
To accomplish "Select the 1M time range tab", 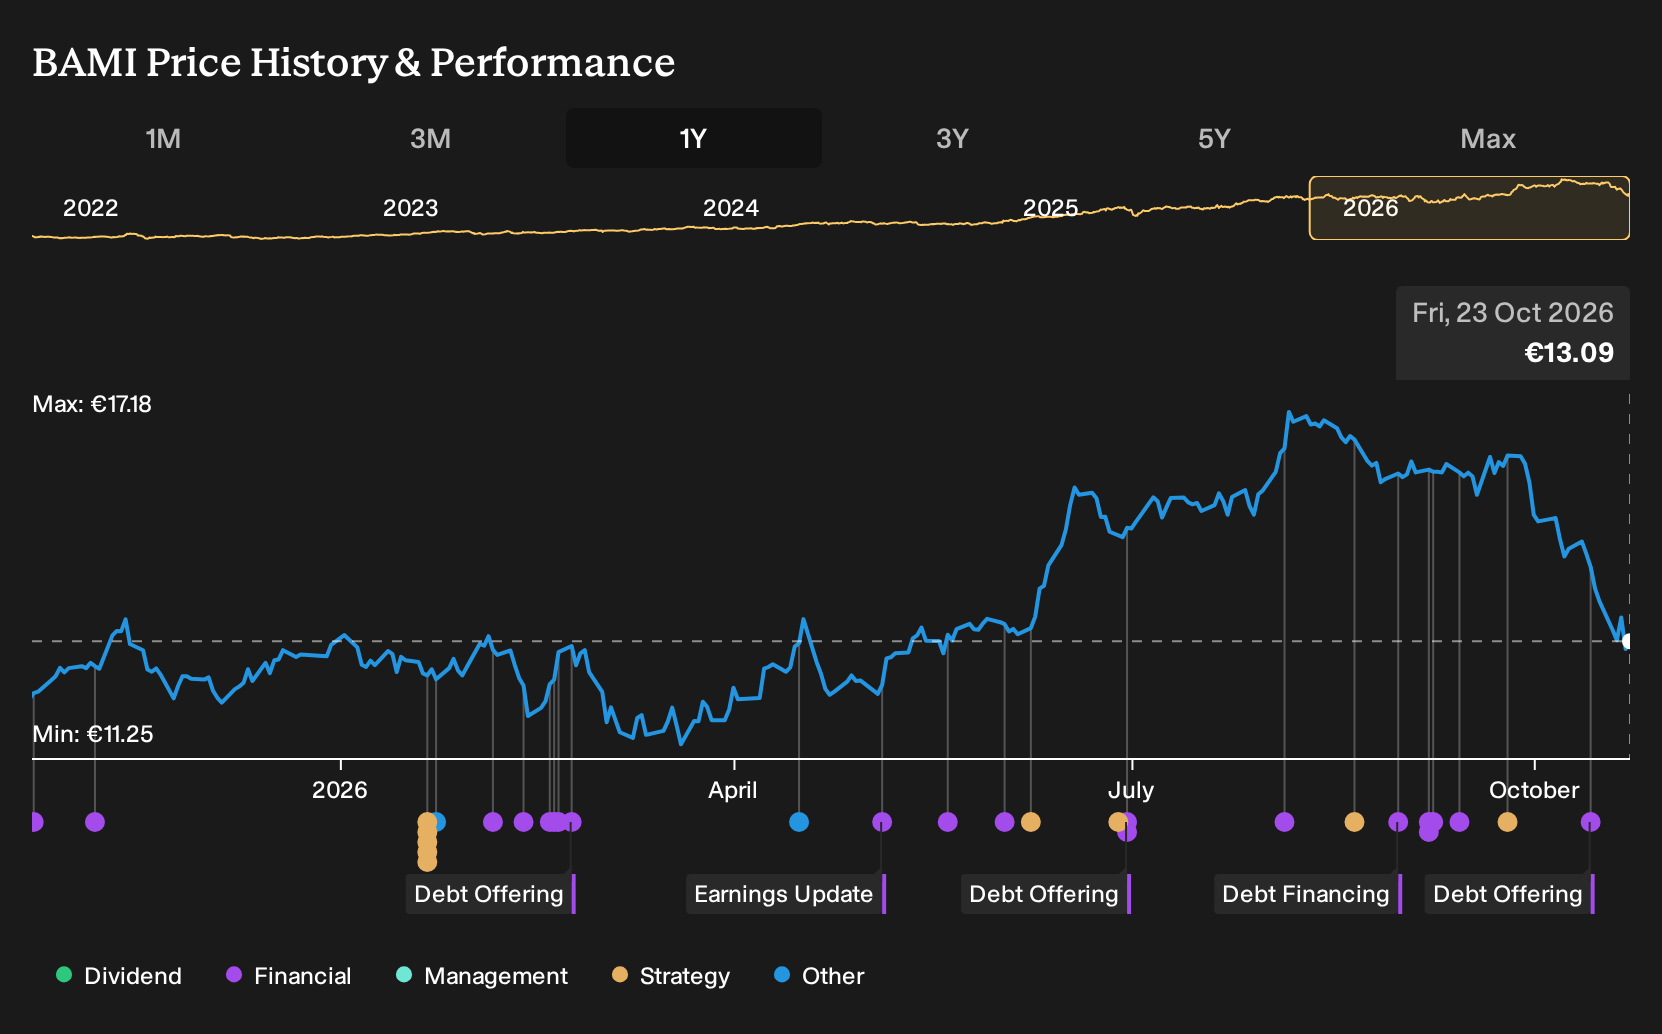I will pos(163,138).
